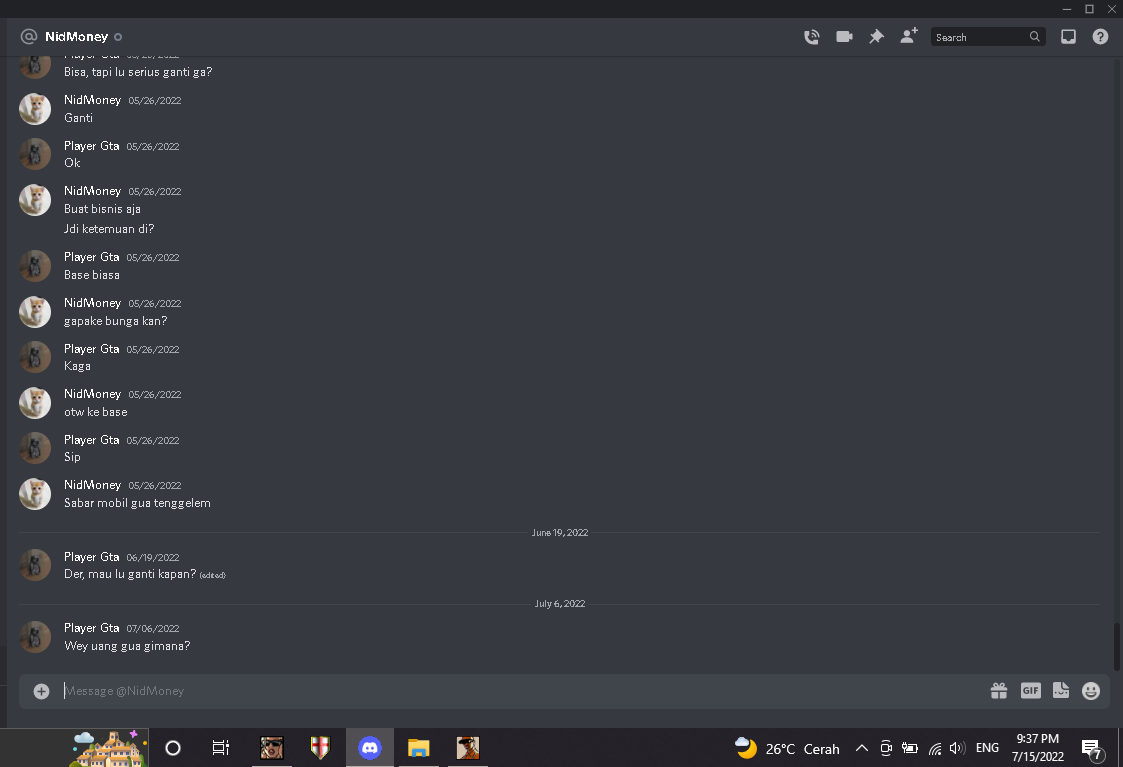This screenshot has width=1123, height=767.
Task: Open the sticker picker
Action: pyautogui.click(x=1061, y=690)
